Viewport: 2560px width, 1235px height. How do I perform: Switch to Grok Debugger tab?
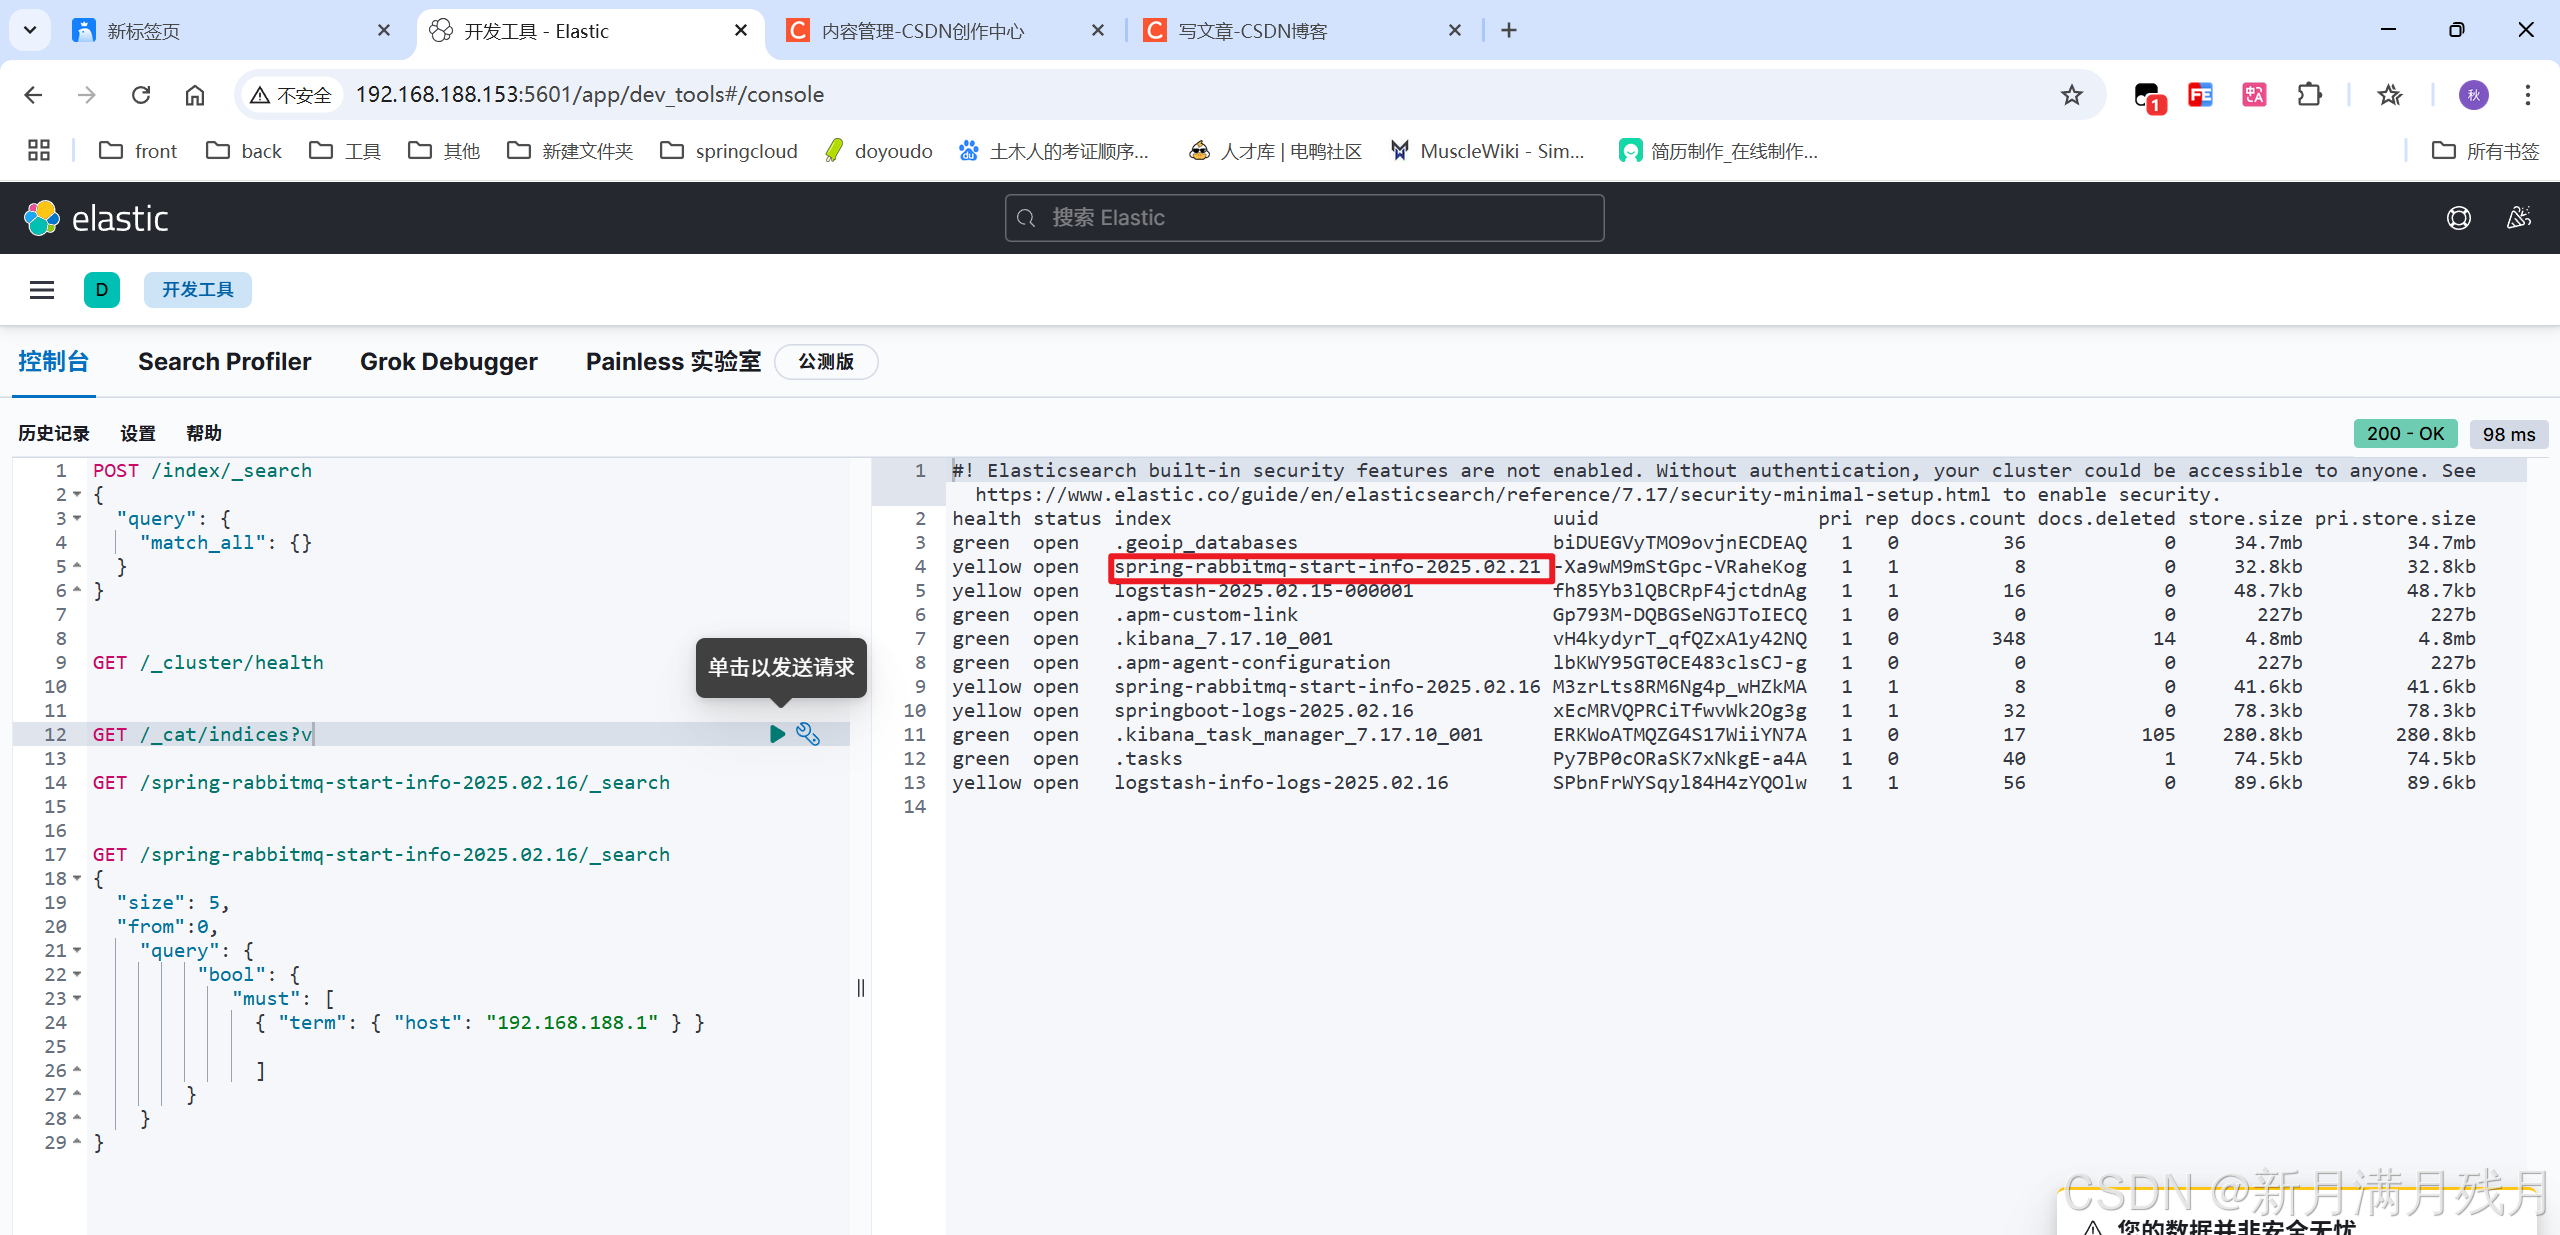[x=448, y=362]
